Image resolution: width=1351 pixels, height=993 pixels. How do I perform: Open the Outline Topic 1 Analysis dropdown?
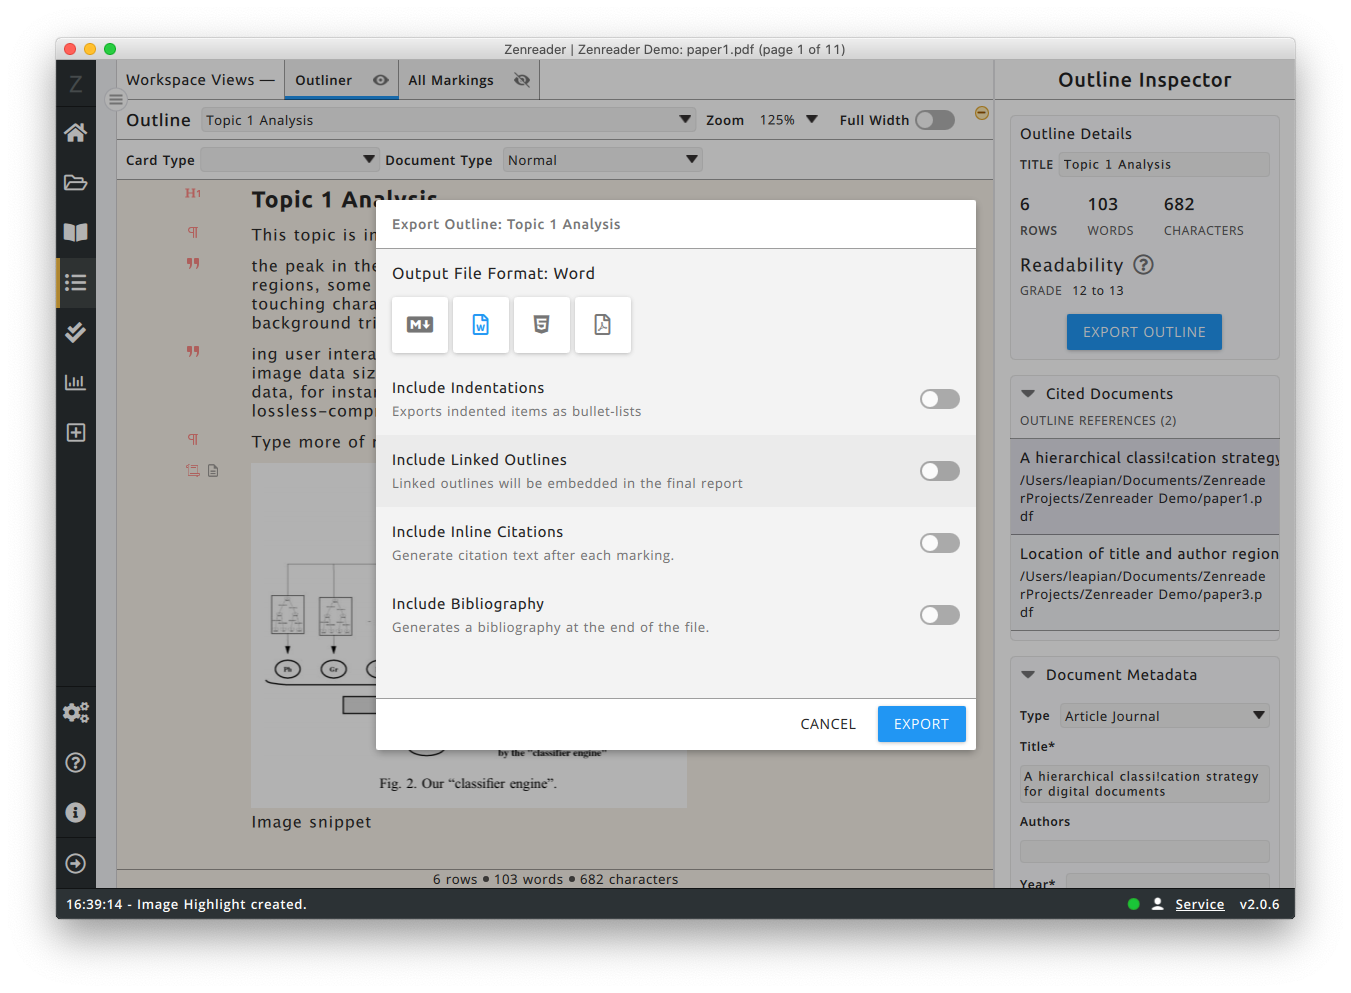click(448, 120)
